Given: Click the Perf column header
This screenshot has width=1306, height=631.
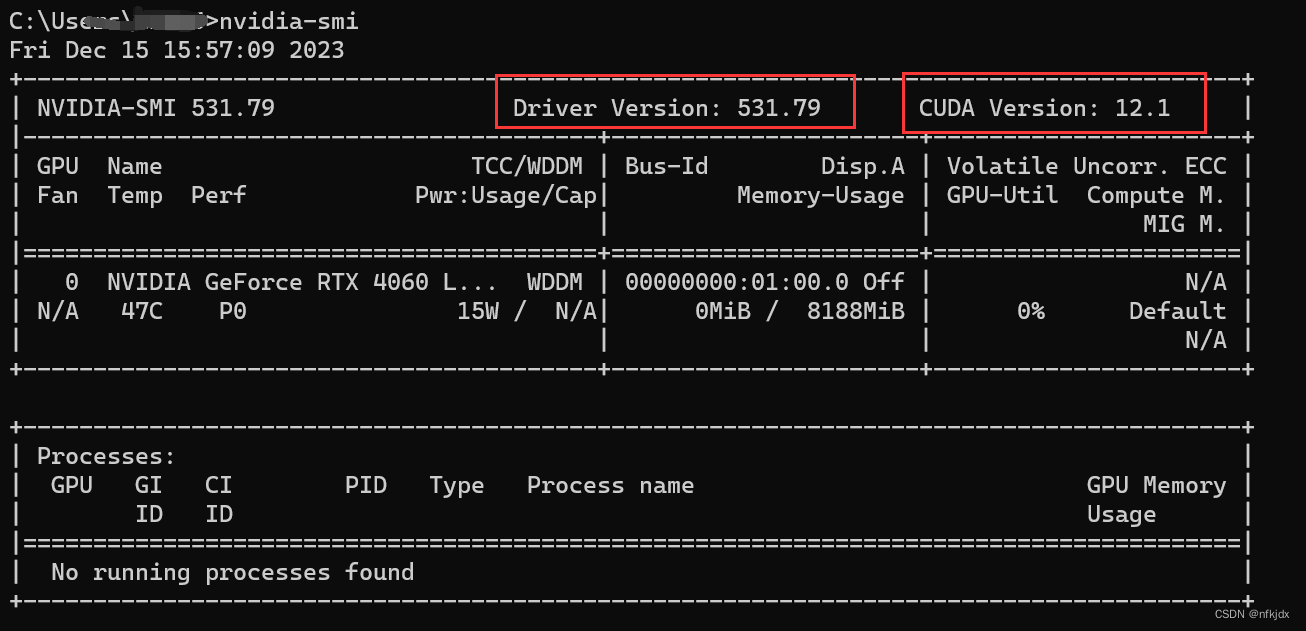Looking at the screenshot, I should click(219, 195).
